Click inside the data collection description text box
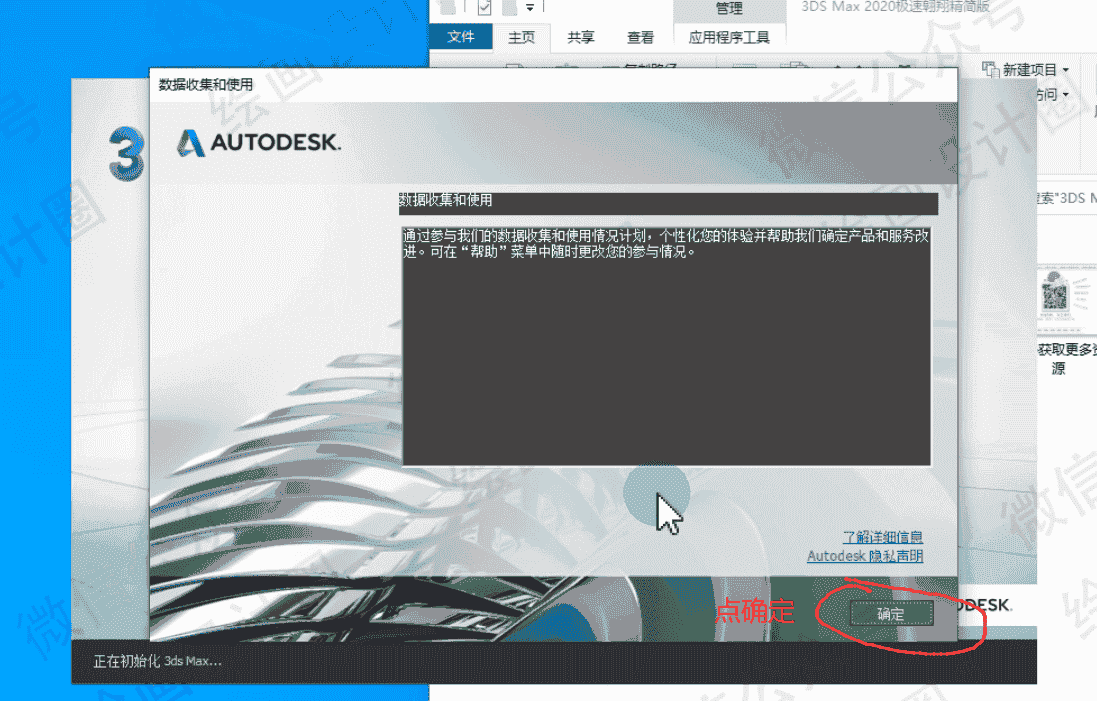 coord(666,346)
